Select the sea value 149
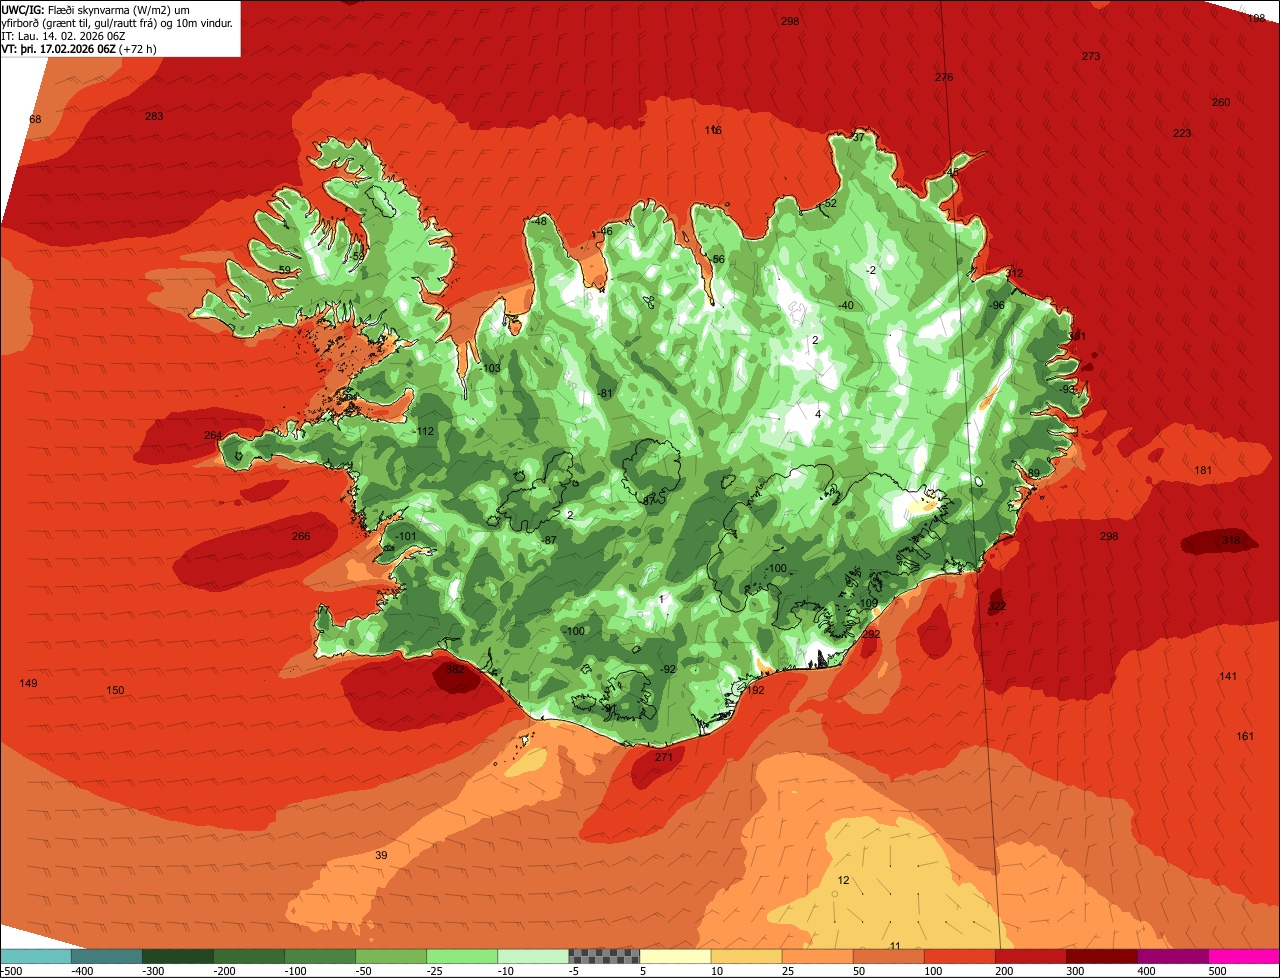 [x=29, y=683]
